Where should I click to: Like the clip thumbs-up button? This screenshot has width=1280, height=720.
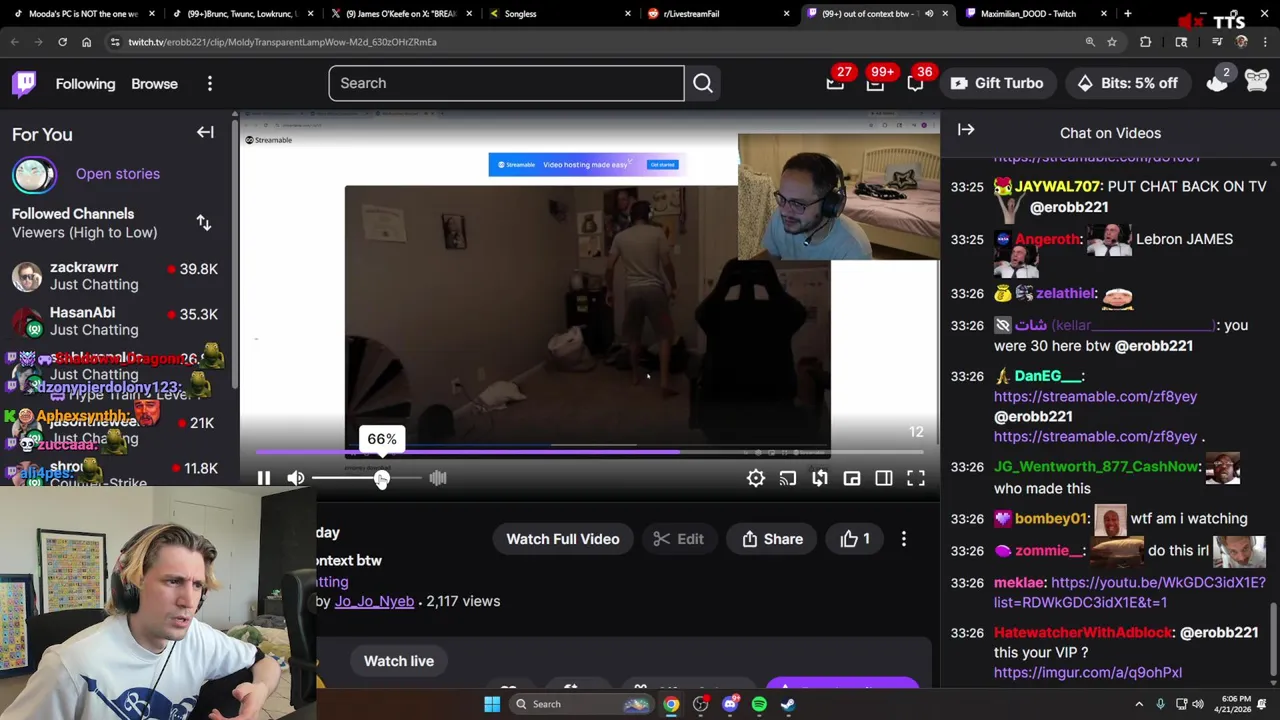855,539
